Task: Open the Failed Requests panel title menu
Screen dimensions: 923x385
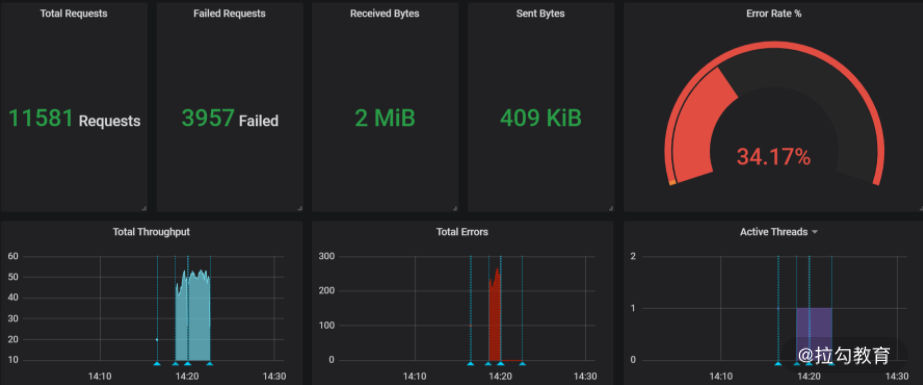Action: click(229, 14)
